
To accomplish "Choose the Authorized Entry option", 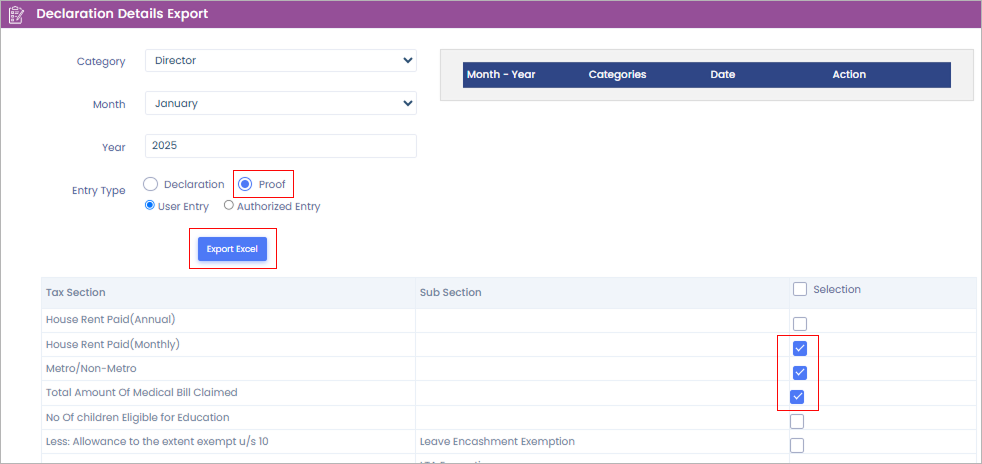I will [229, 206].
